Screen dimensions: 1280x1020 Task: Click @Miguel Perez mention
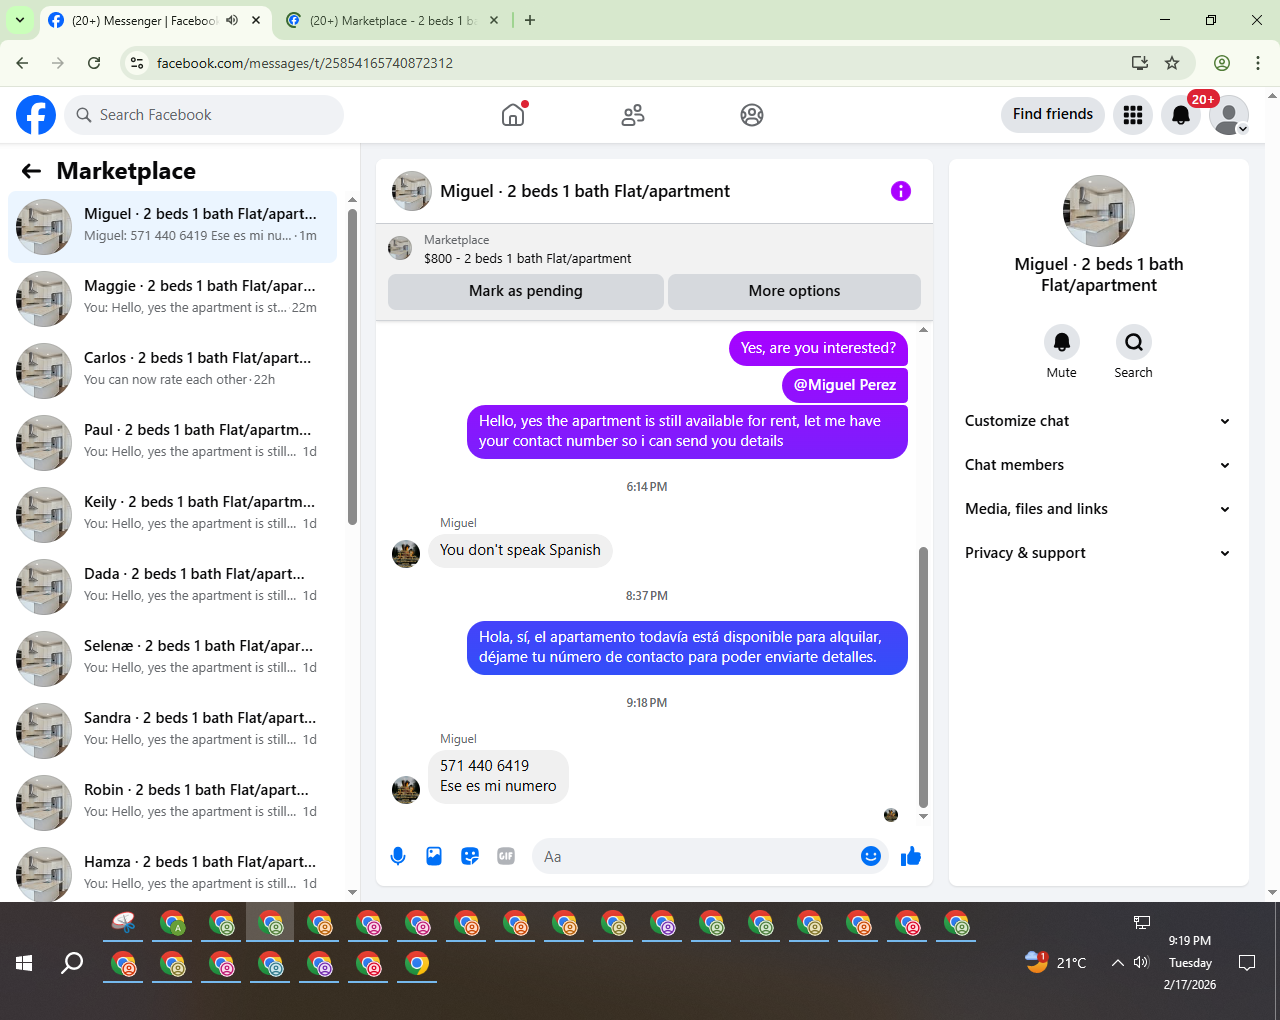(845, 385)
